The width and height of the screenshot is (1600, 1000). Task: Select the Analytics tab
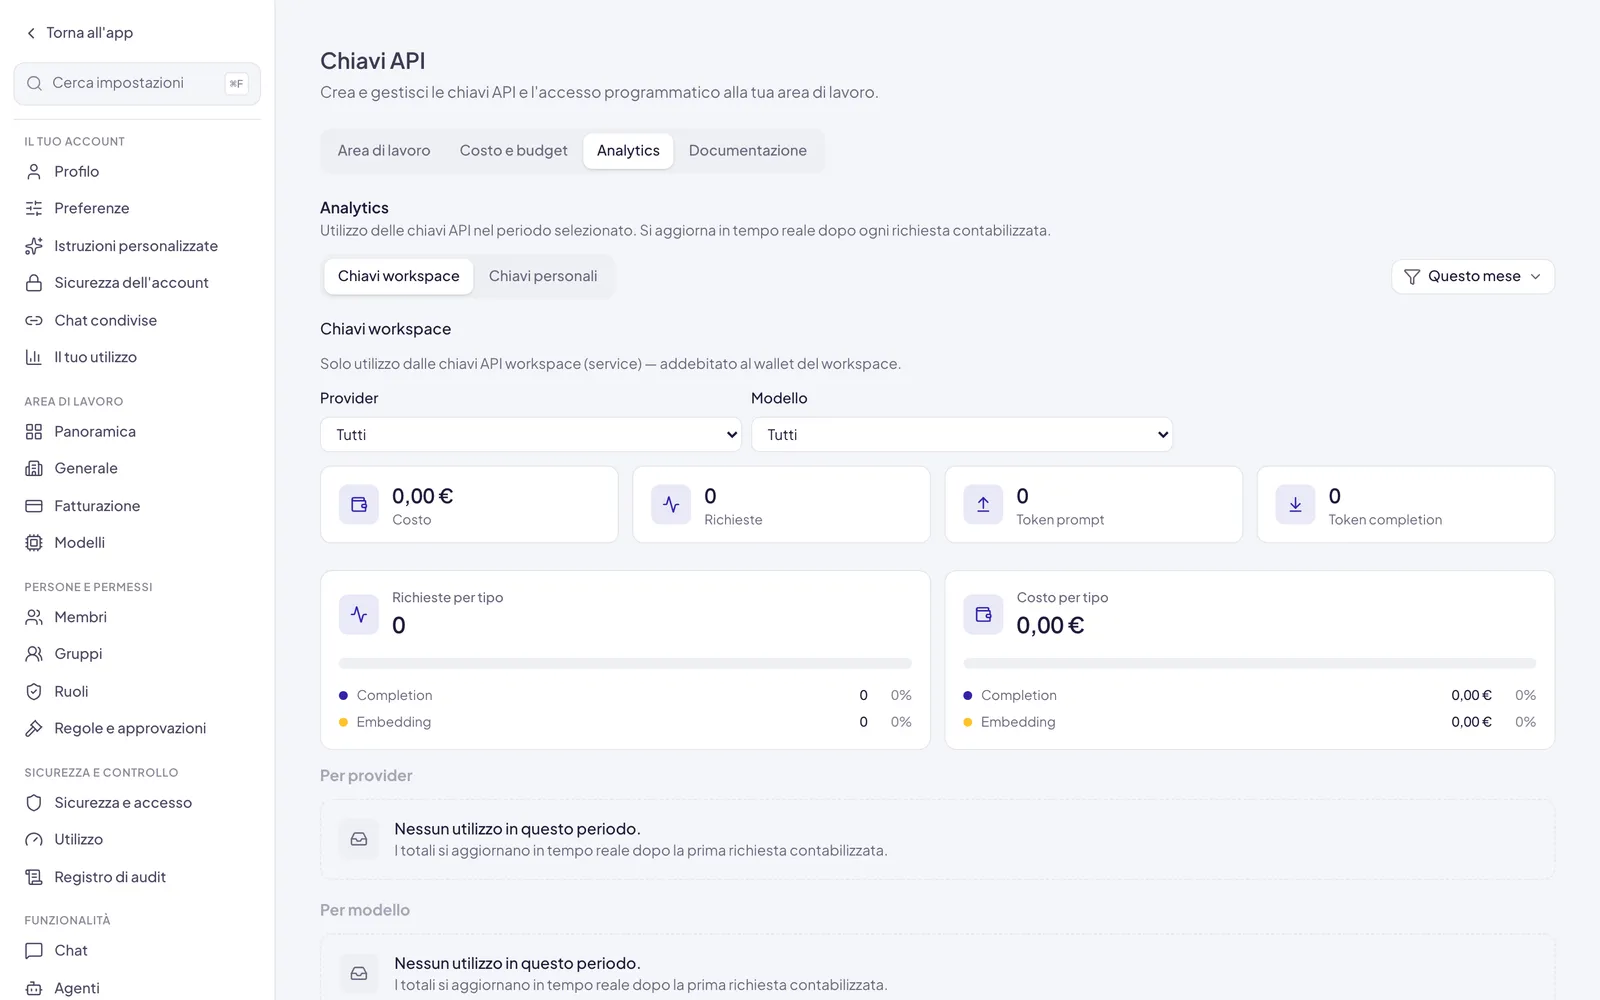click(x=628, y=151)
